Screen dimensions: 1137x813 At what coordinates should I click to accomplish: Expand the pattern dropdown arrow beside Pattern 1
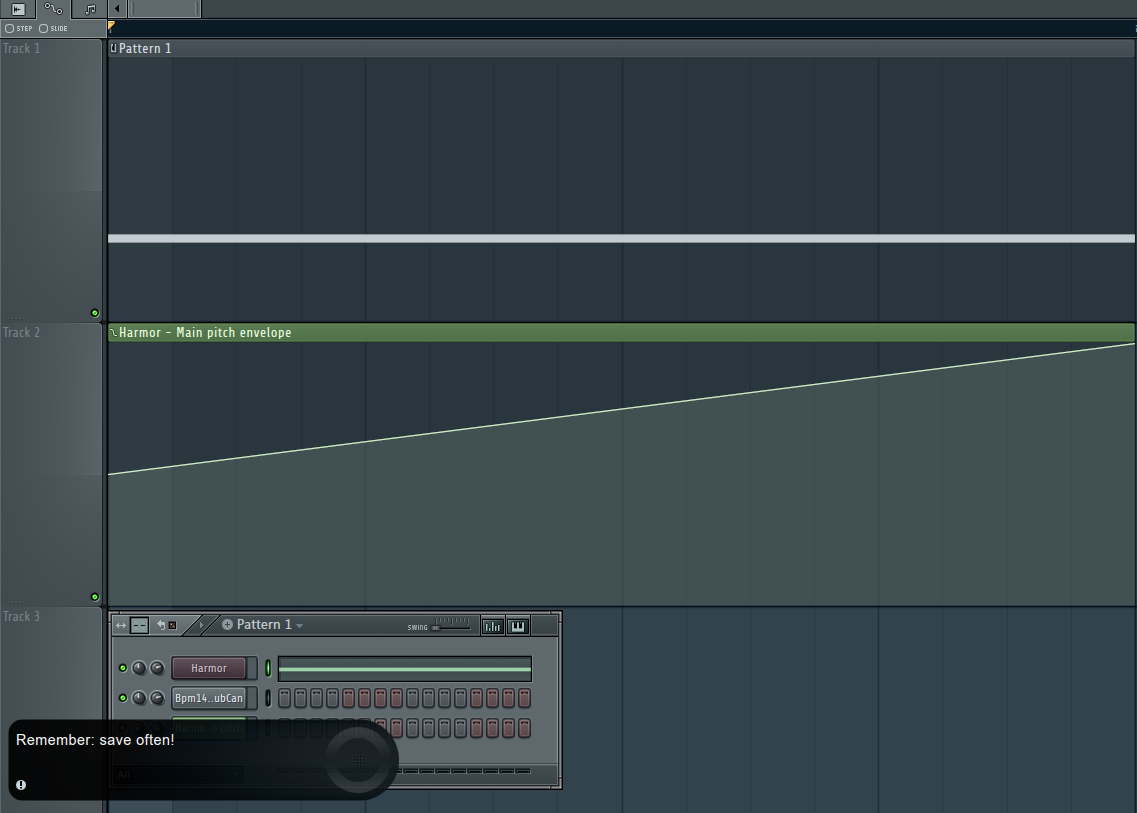click(x=299, y=626)
